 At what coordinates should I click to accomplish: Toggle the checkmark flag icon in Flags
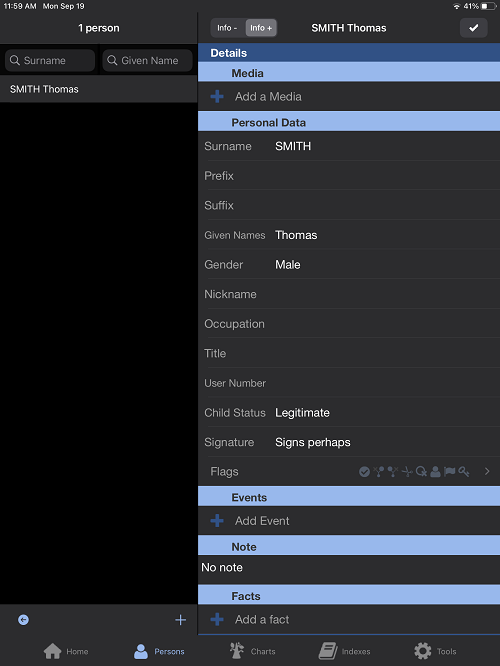pyautogui.click(x=364, y=471)
